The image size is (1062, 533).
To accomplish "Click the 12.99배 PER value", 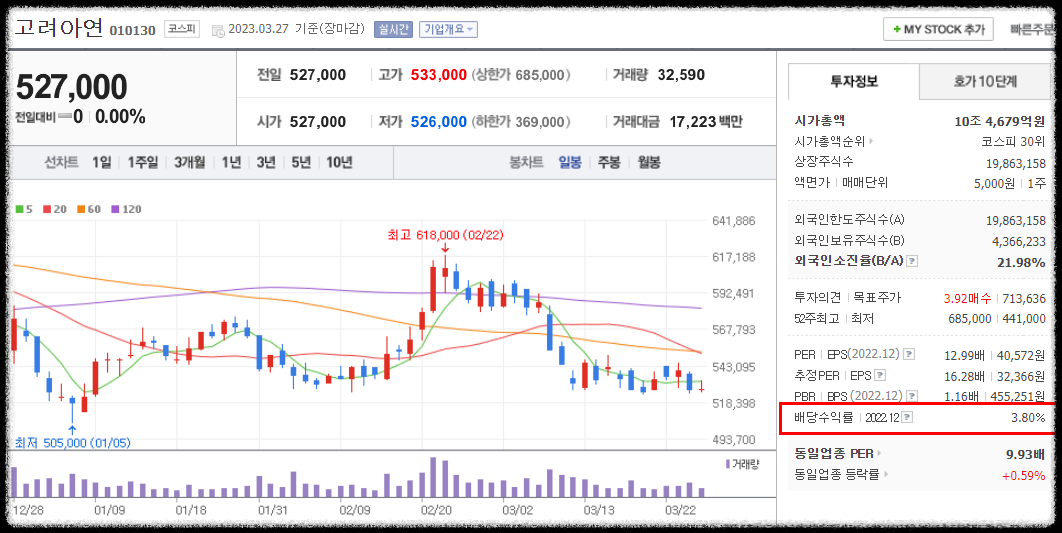I will (x=964, y=355).
